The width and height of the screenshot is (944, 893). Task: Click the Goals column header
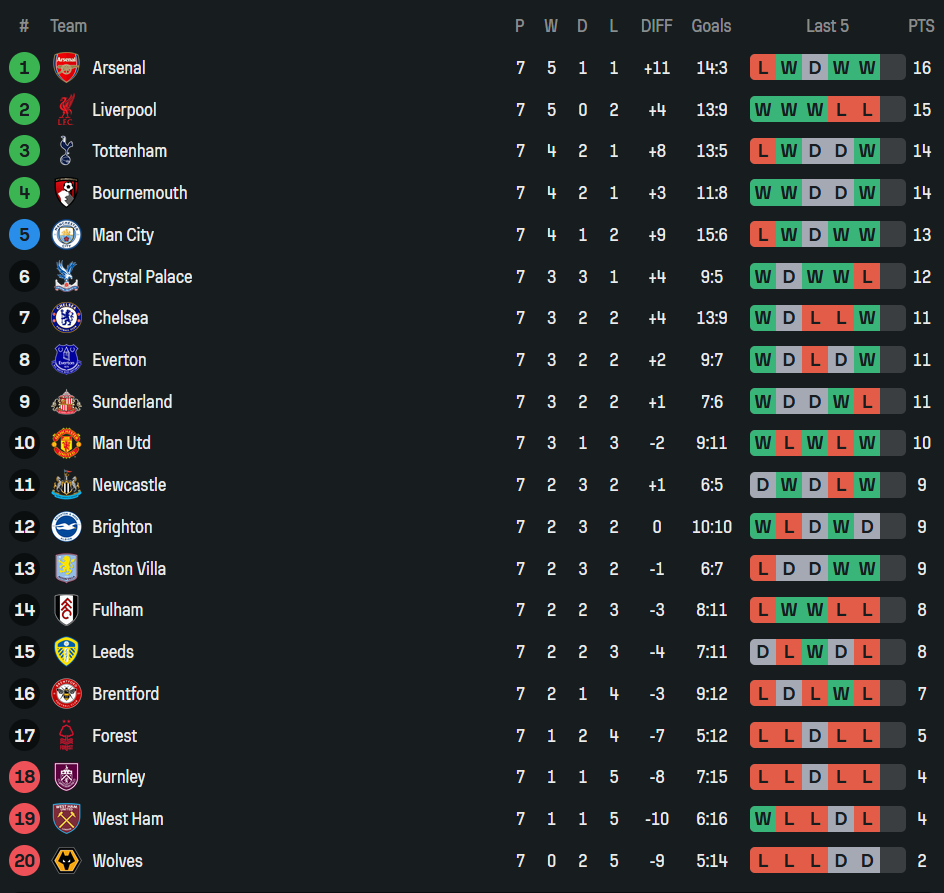pyautogui.click(x=711, y=26)
